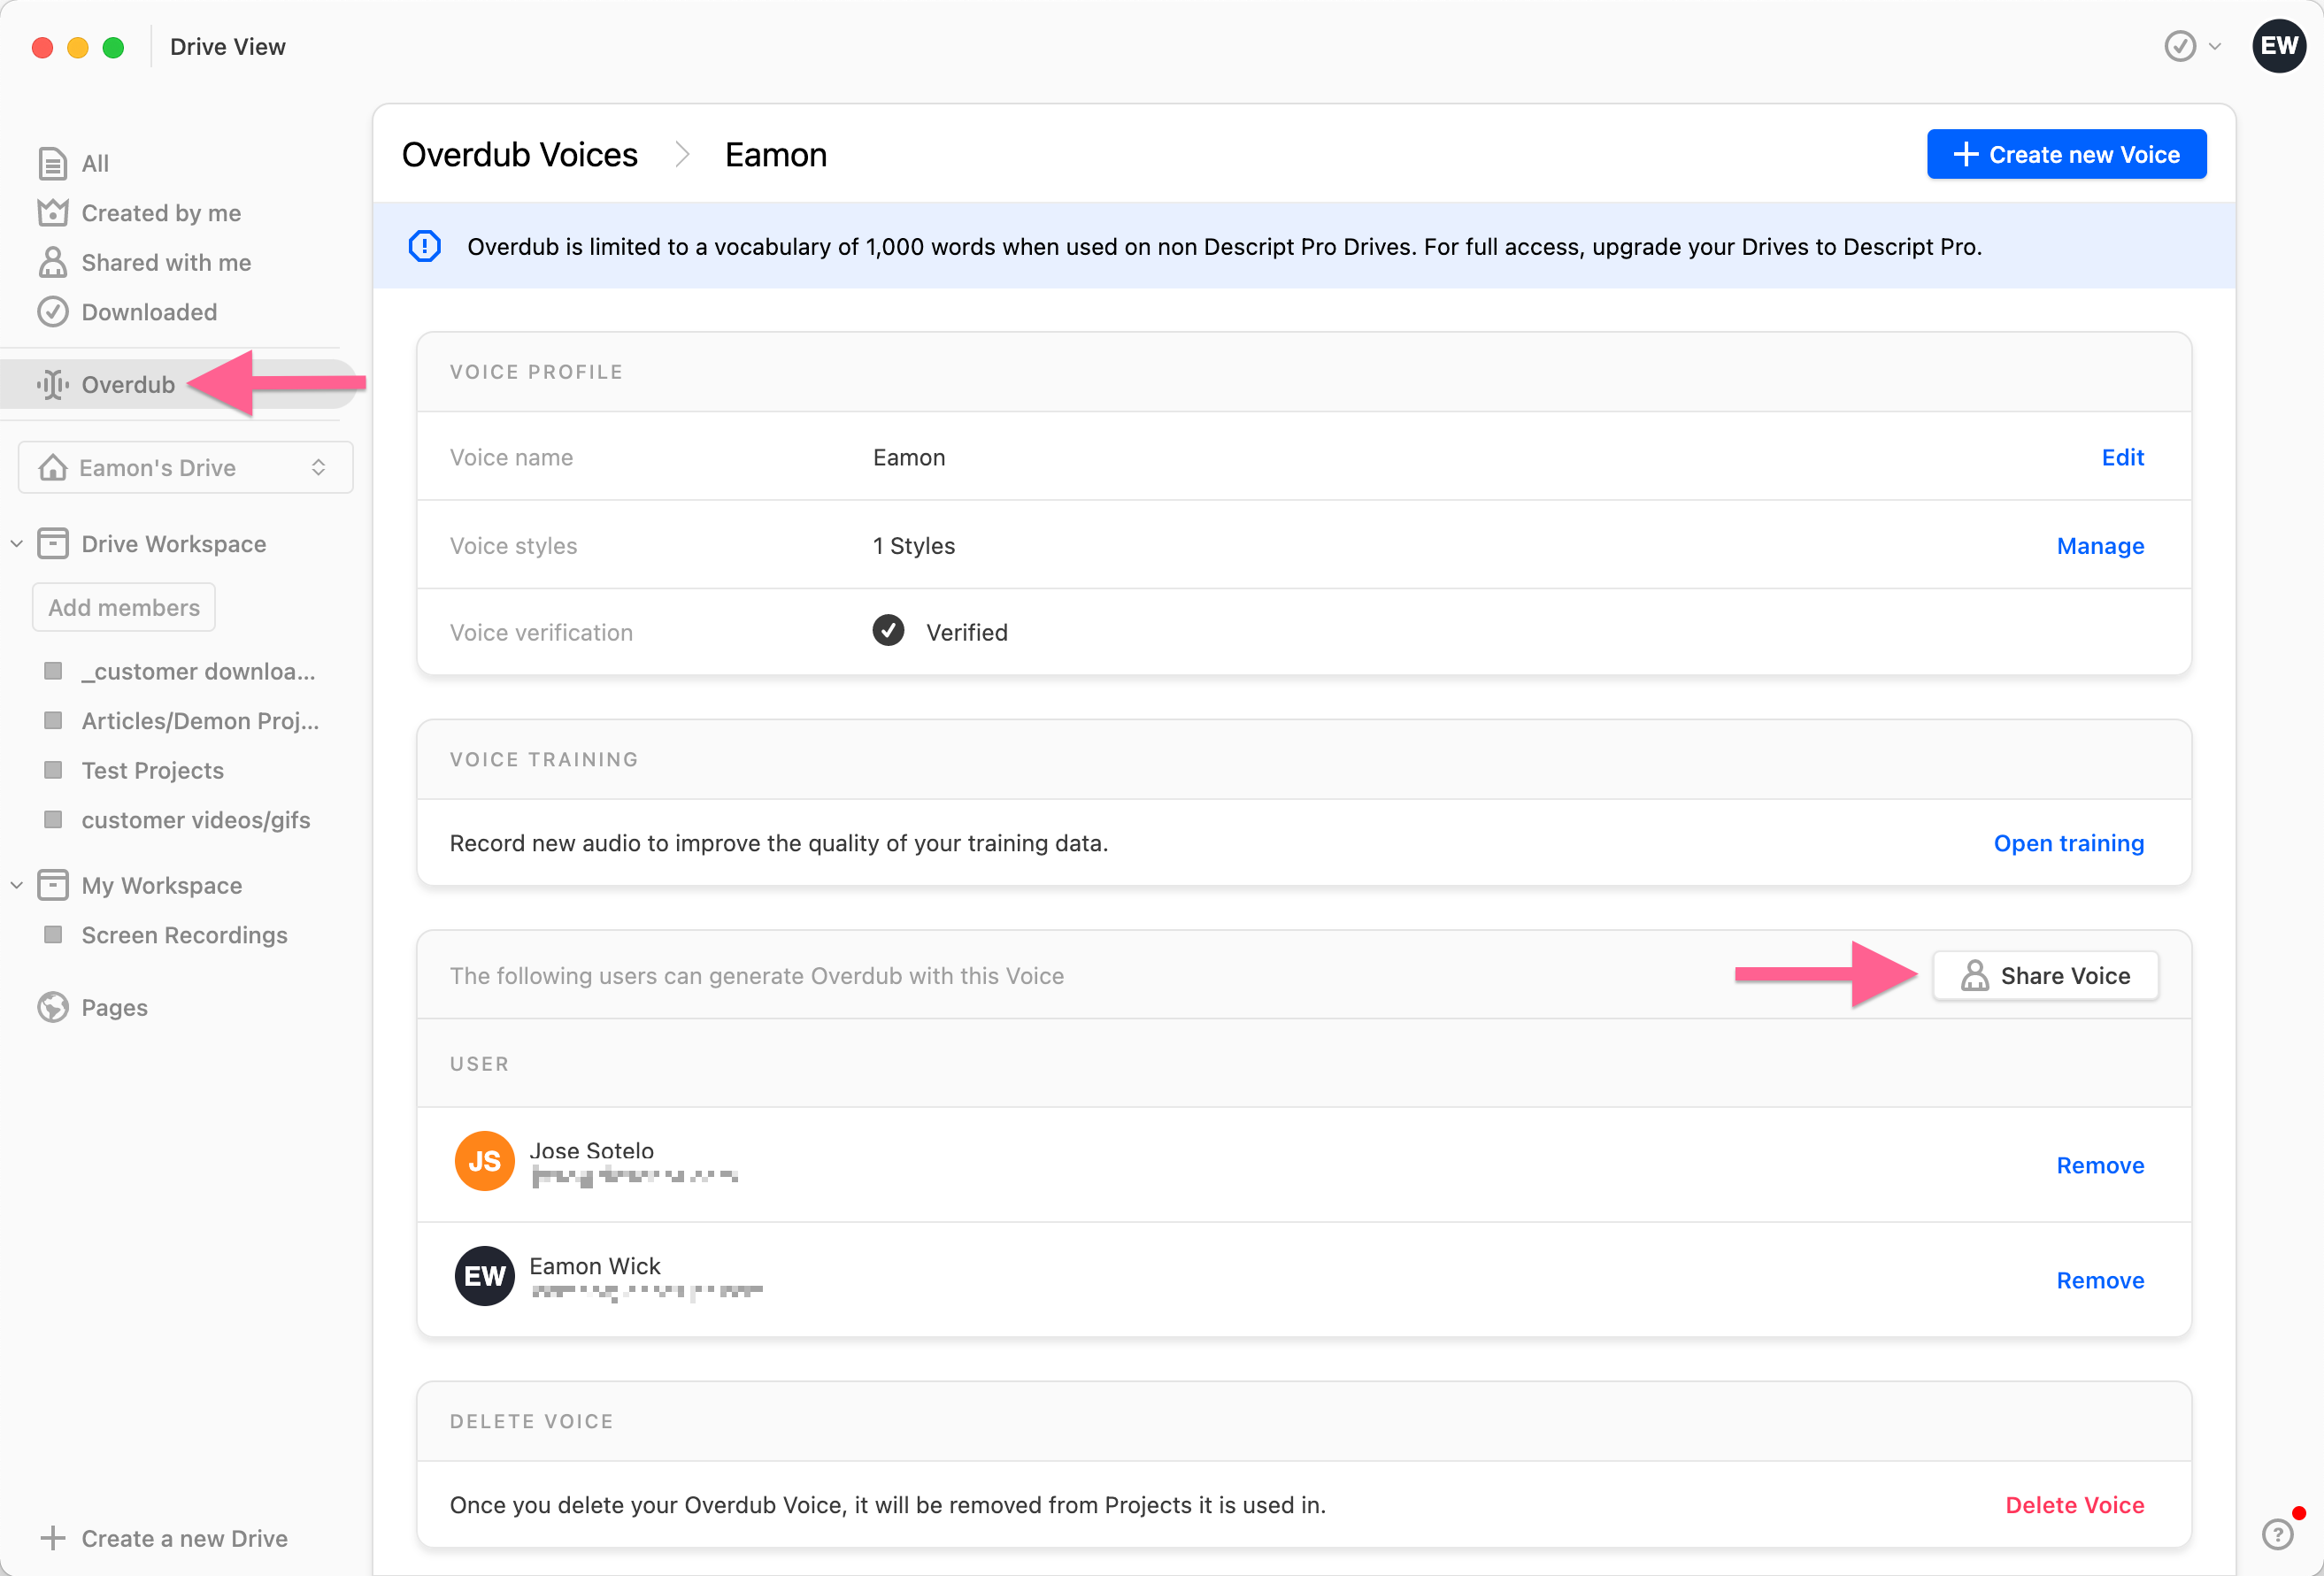This screenshot has width=2324, height=1576.
Task: Open the sync status dropdown arrow
Action: (x=2215, y=46)
